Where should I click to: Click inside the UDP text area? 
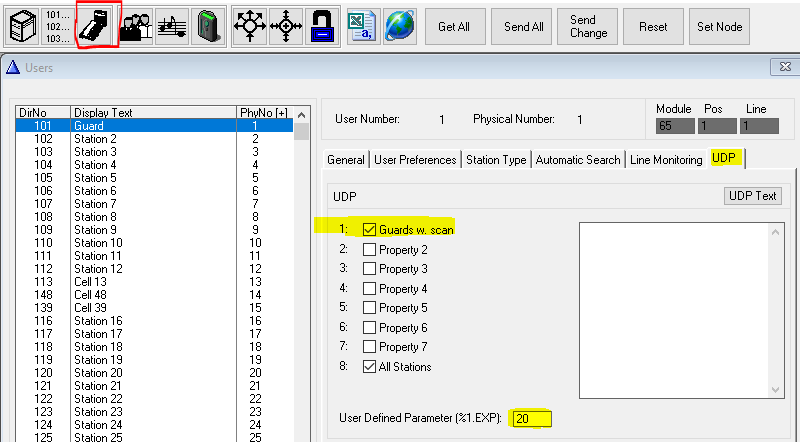point(673,310)
